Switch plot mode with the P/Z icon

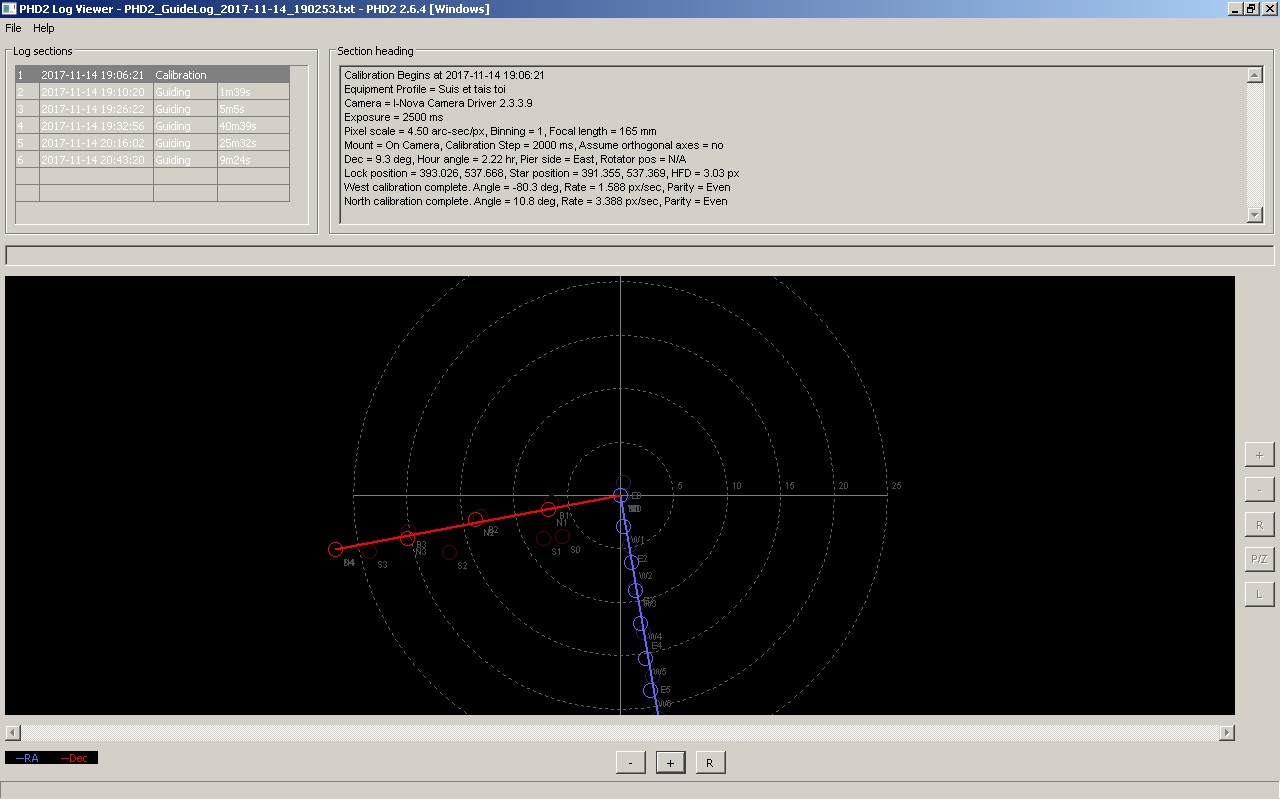(x=1258, y=559)
